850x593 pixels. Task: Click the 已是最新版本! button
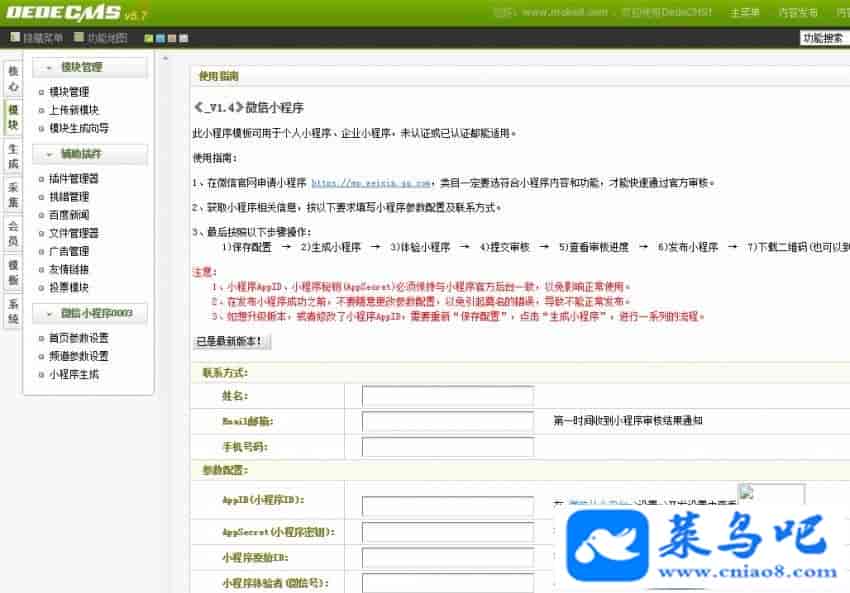point(232,341)
